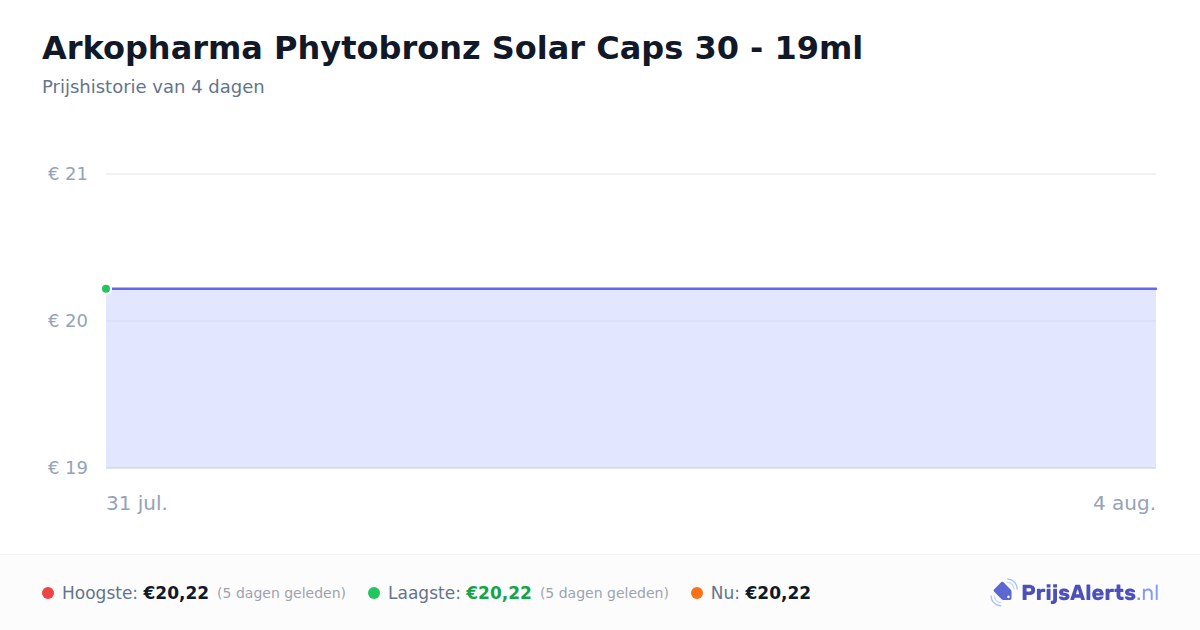The height and width of the screenshot is (630, 1200).
Task: Click the 31 jul. axis date label
Action: 137,503
